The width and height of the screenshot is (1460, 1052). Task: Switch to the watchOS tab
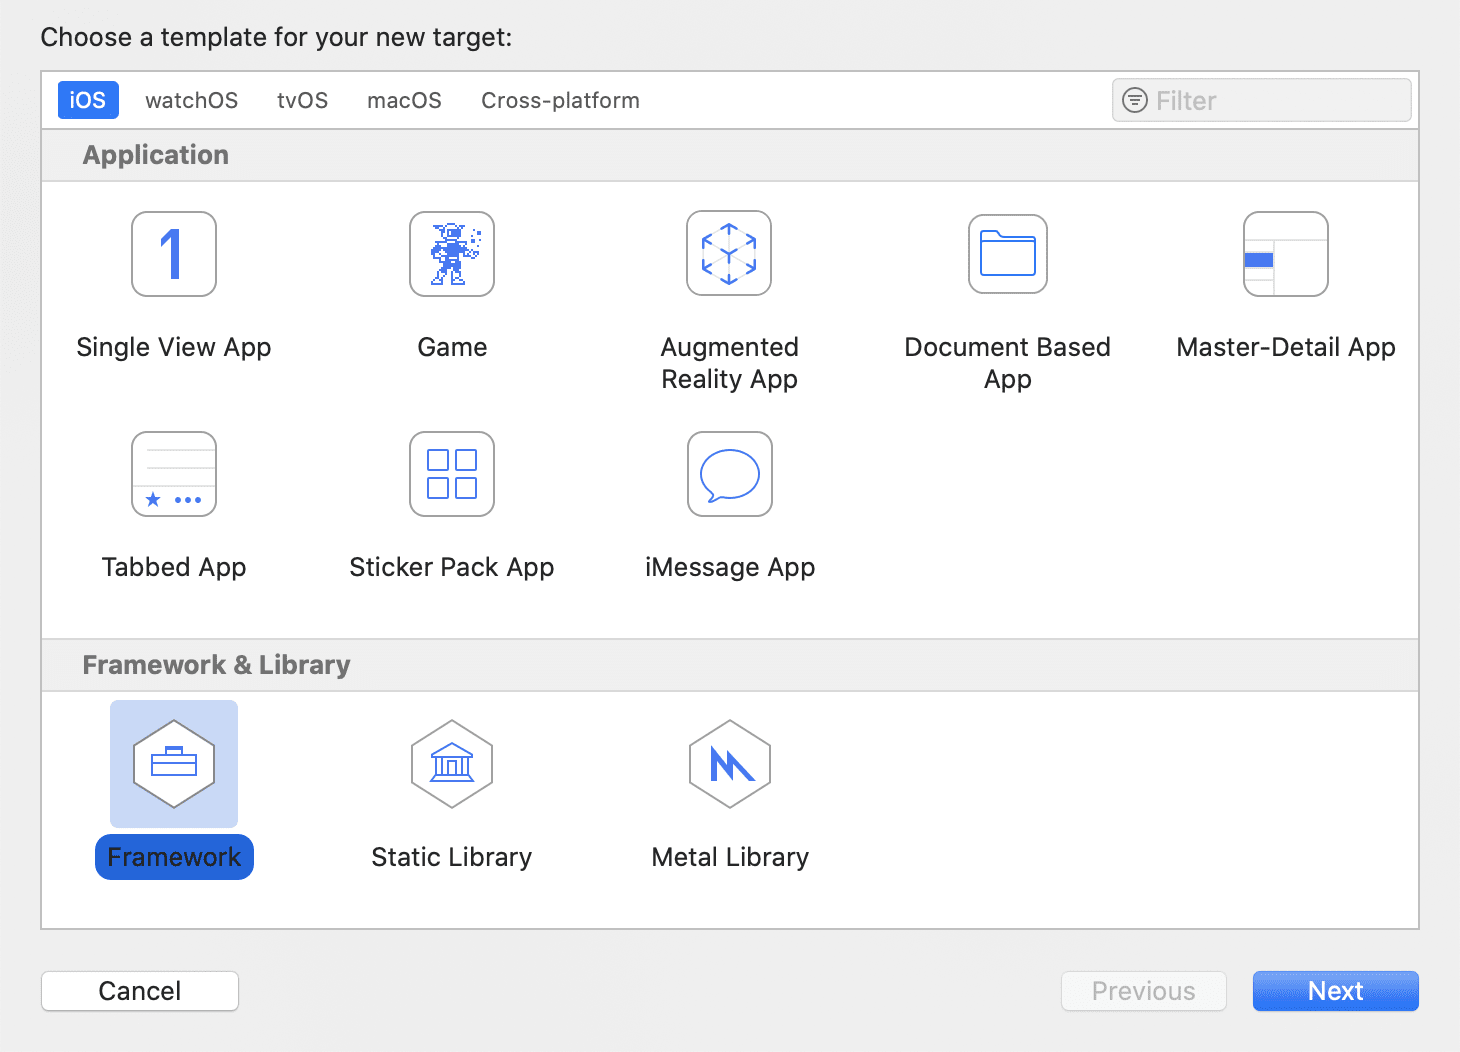[191, 100]
